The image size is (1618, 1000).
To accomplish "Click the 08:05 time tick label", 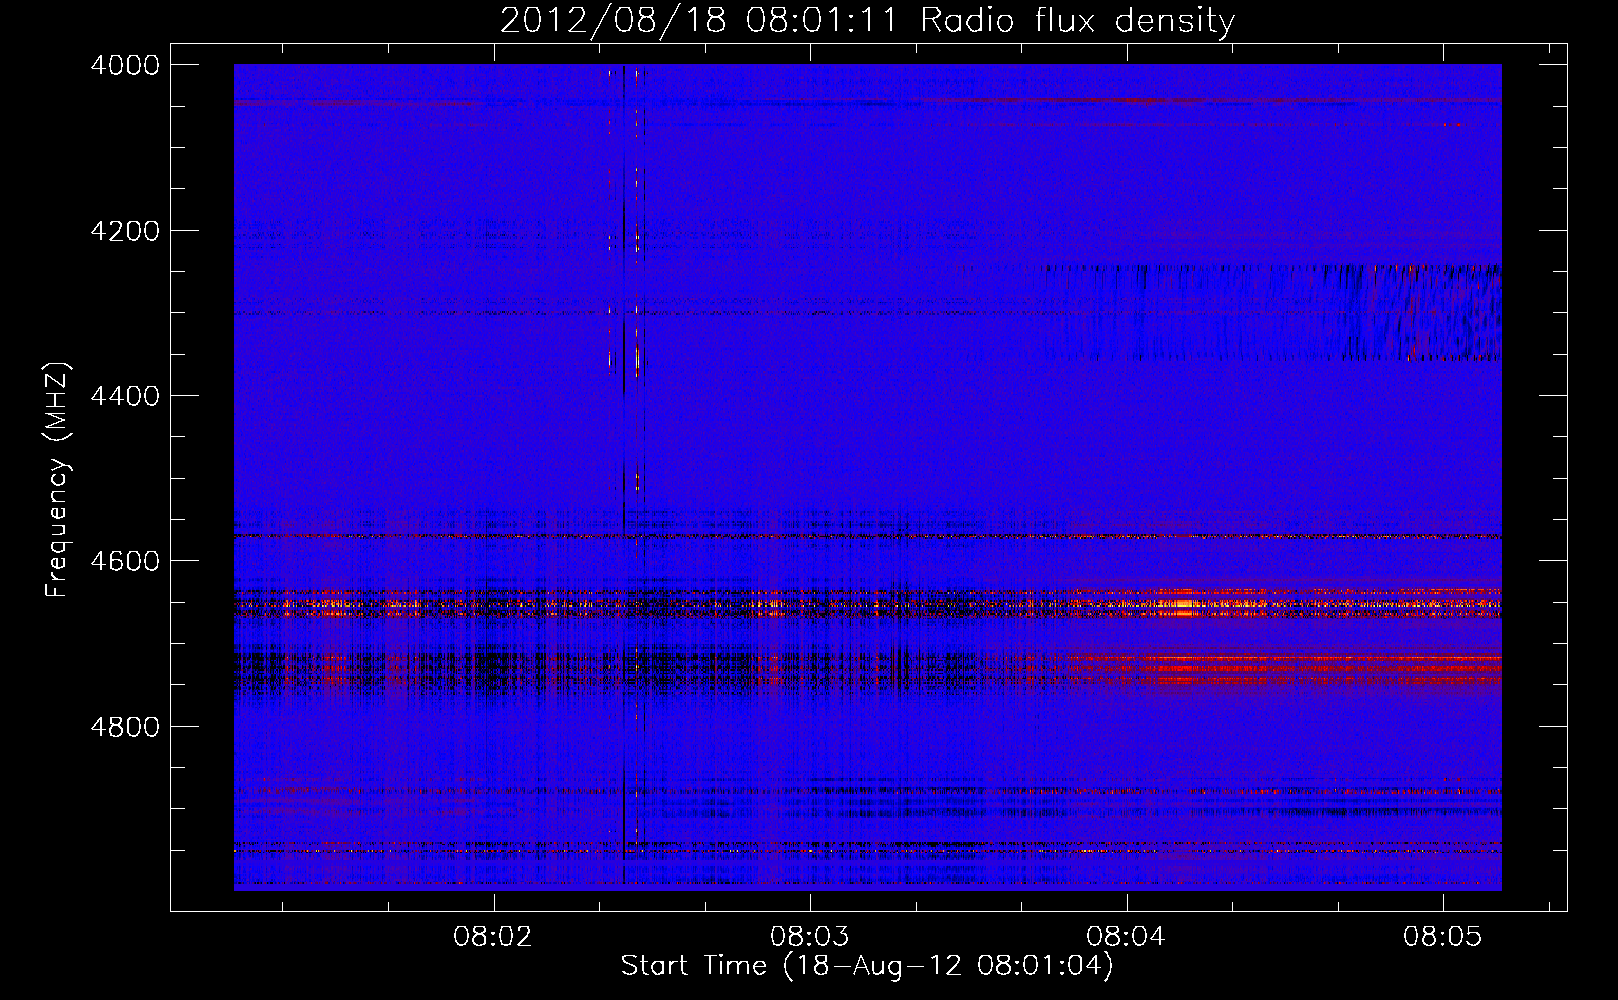I will pyautogui.click(x=1442, y=937).
